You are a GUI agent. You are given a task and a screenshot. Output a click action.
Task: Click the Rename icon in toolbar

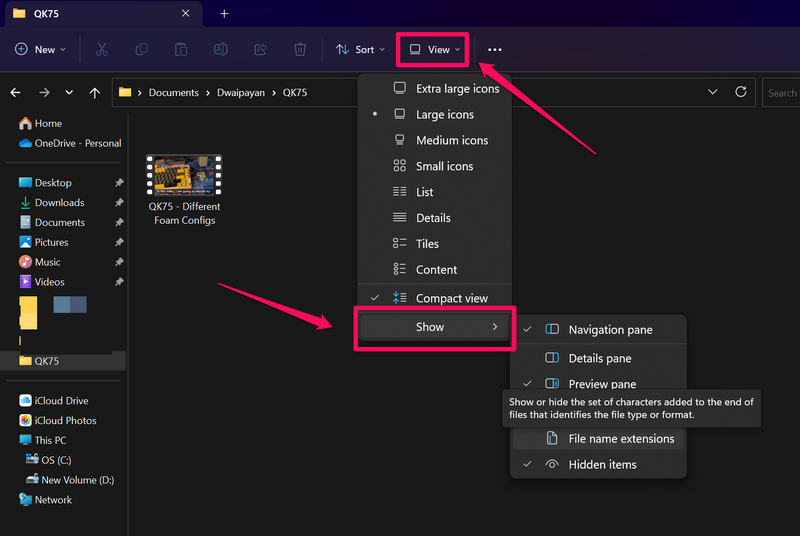point(221,49)
